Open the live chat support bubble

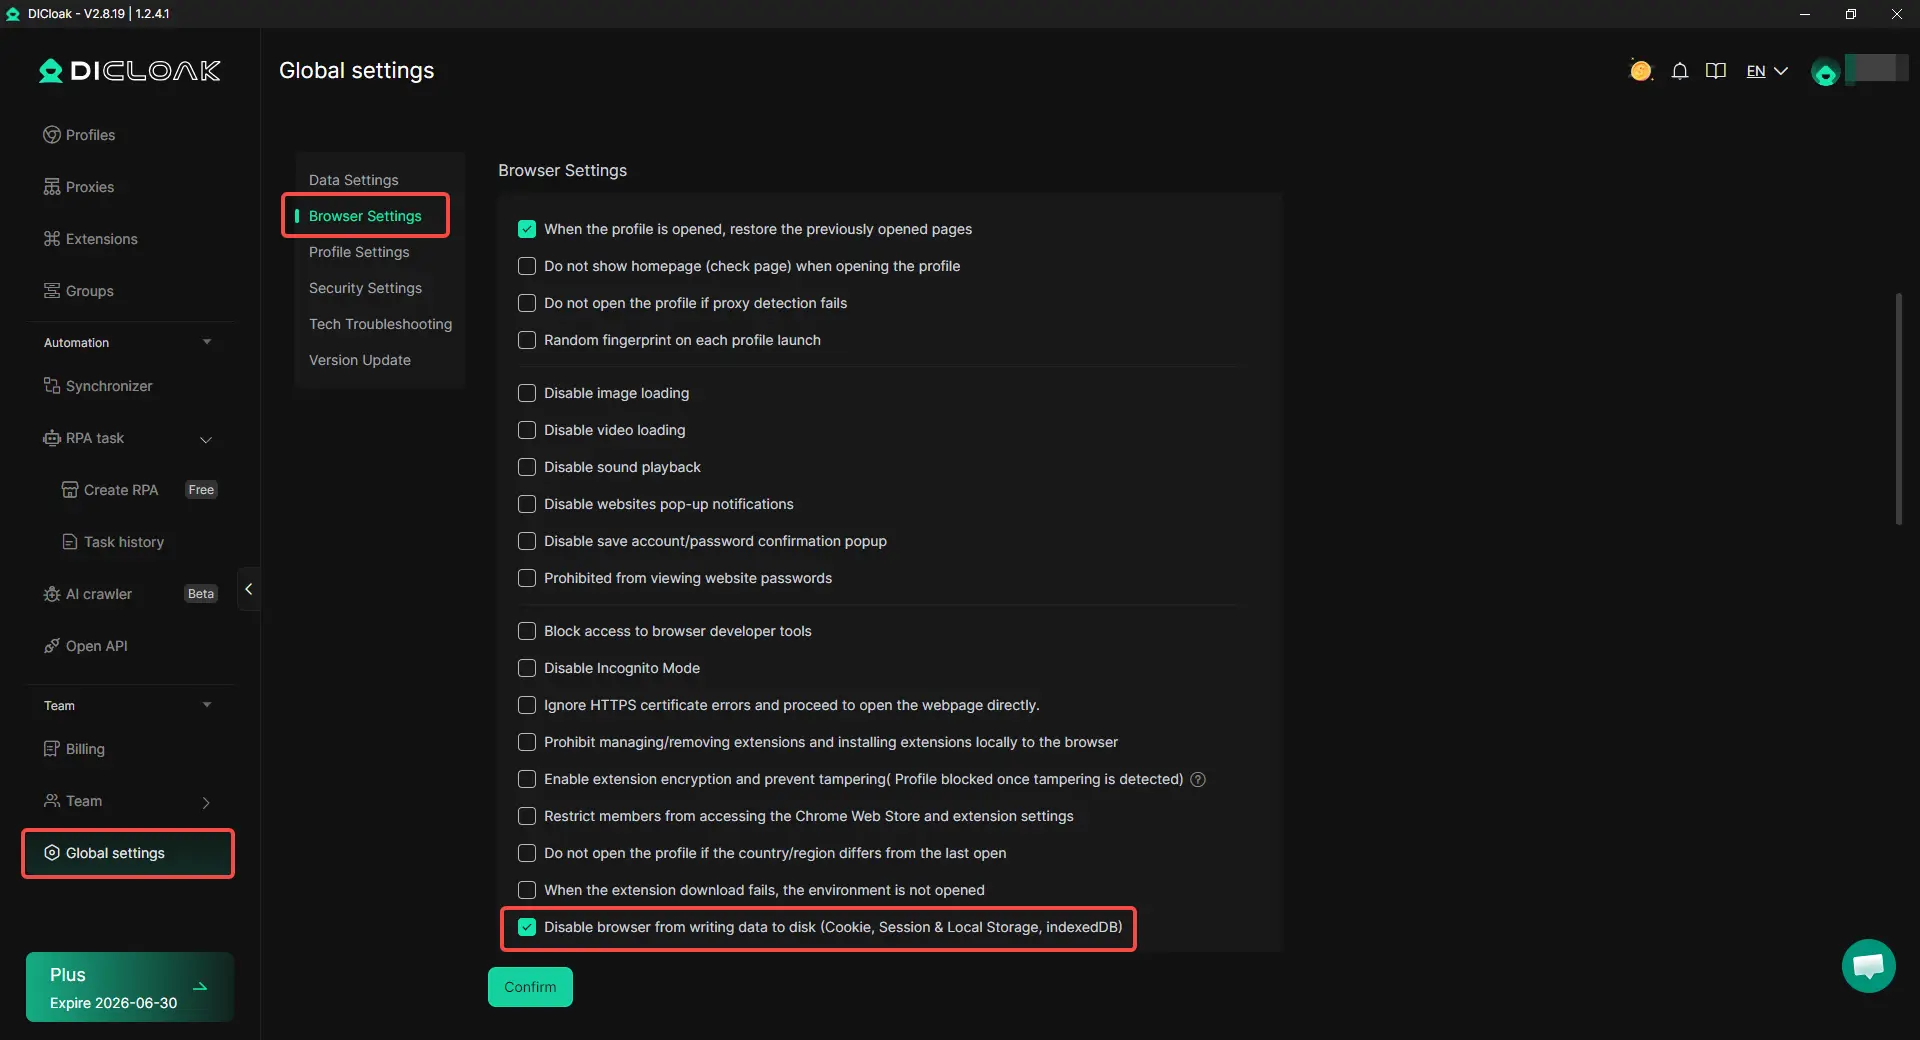[1868, 966]
